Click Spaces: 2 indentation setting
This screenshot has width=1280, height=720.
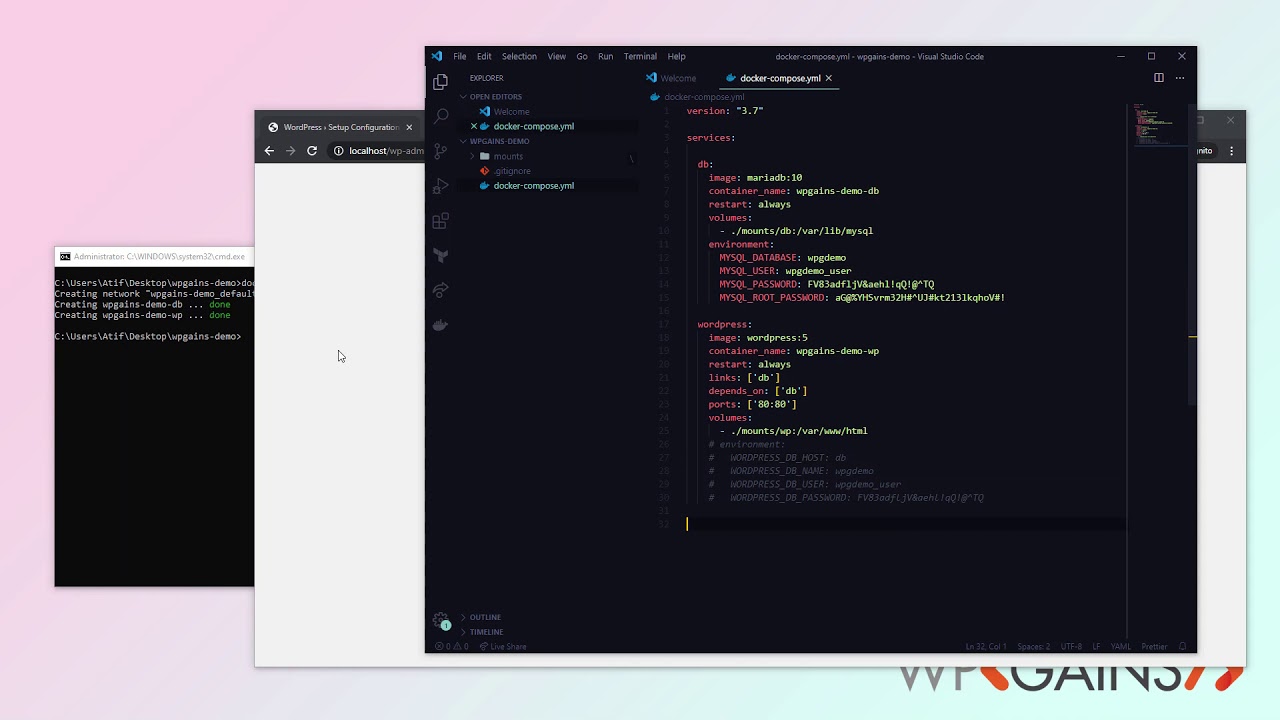pyautogui.click(x=1032, y=646)
